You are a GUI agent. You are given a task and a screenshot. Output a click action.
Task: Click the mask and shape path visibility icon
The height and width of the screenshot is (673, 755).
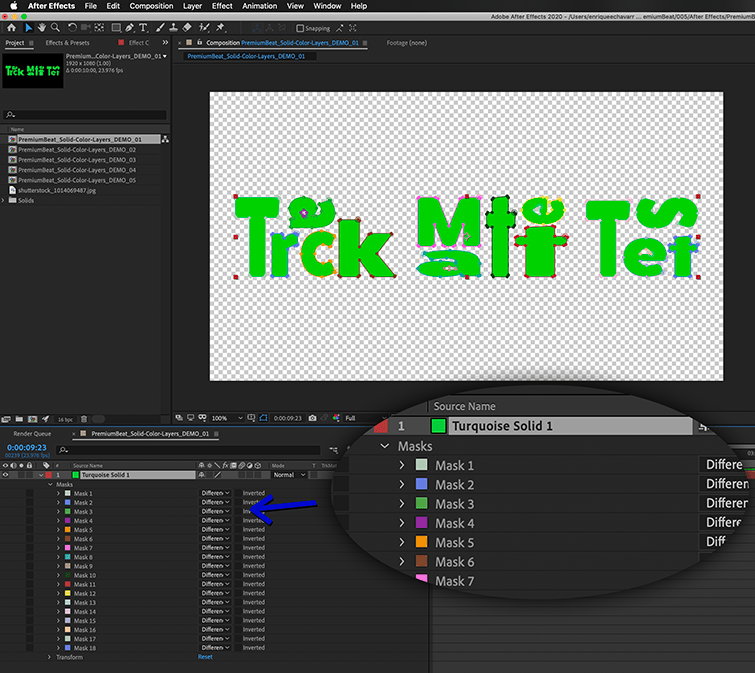(x=263, y=418)
